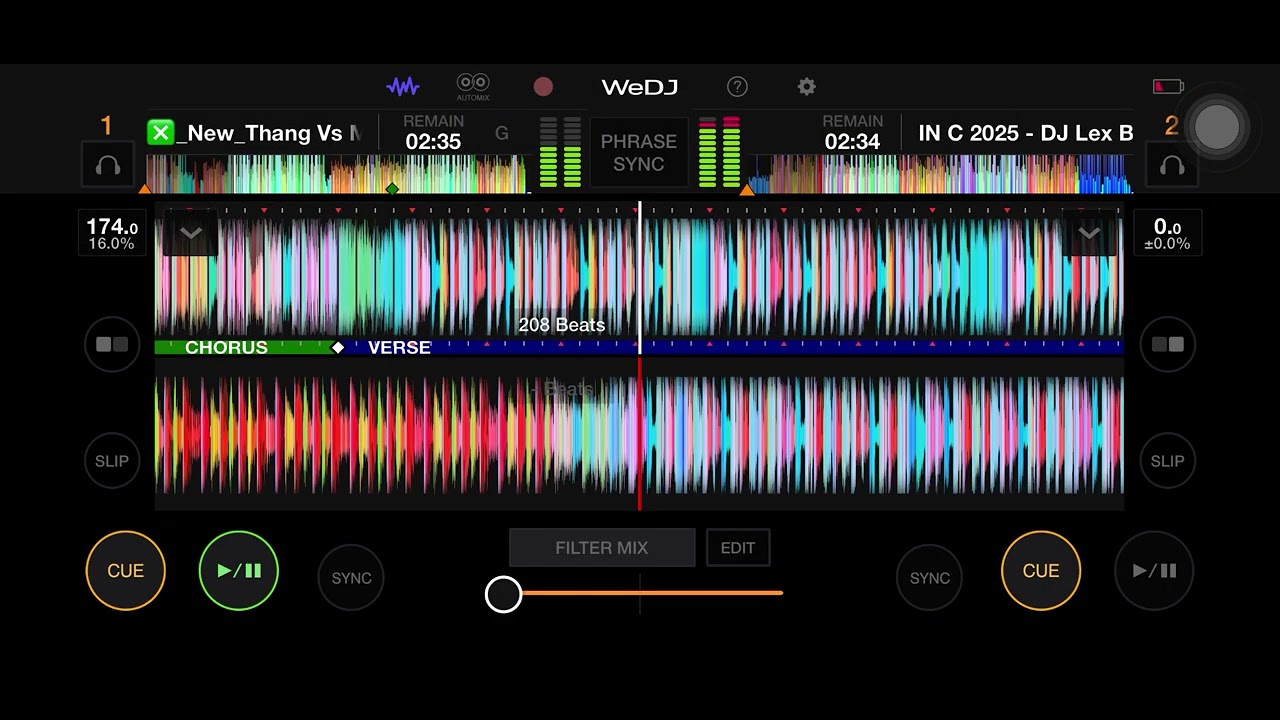This screenshot has height=720, width=1280.
Task: Click the gray floating assistive button
Action: click(1217, 127)
